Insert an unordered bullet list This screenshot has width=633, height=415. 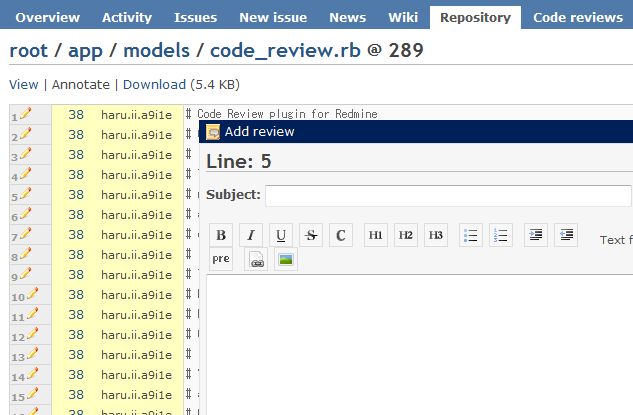click(471, 235)
